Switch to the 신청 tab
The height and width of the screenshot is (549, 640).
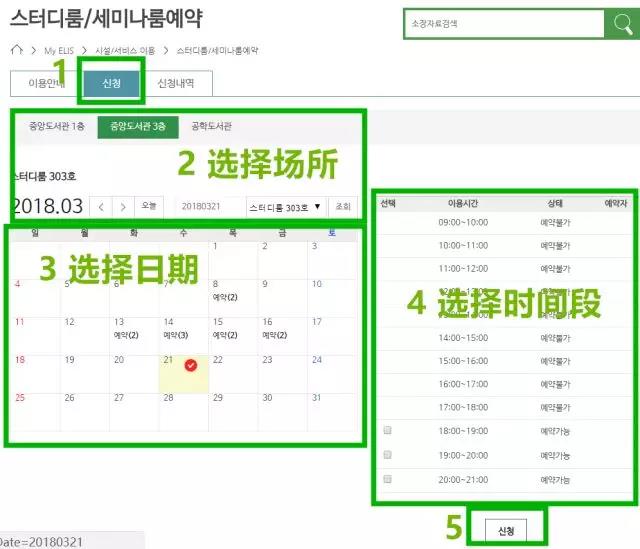coord(112,84)
